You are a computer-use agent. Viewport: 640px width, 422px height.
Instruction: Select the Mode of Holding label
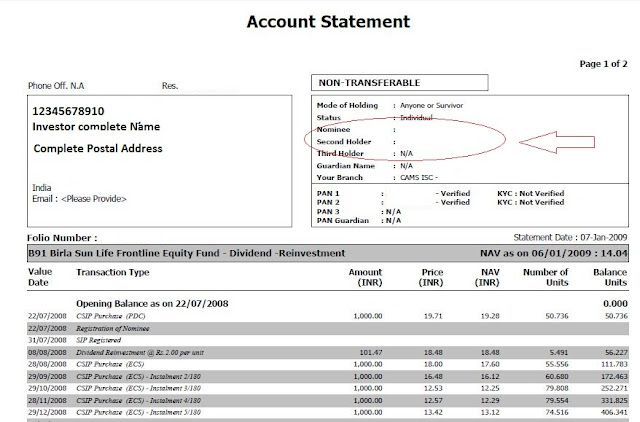[347, 105]
